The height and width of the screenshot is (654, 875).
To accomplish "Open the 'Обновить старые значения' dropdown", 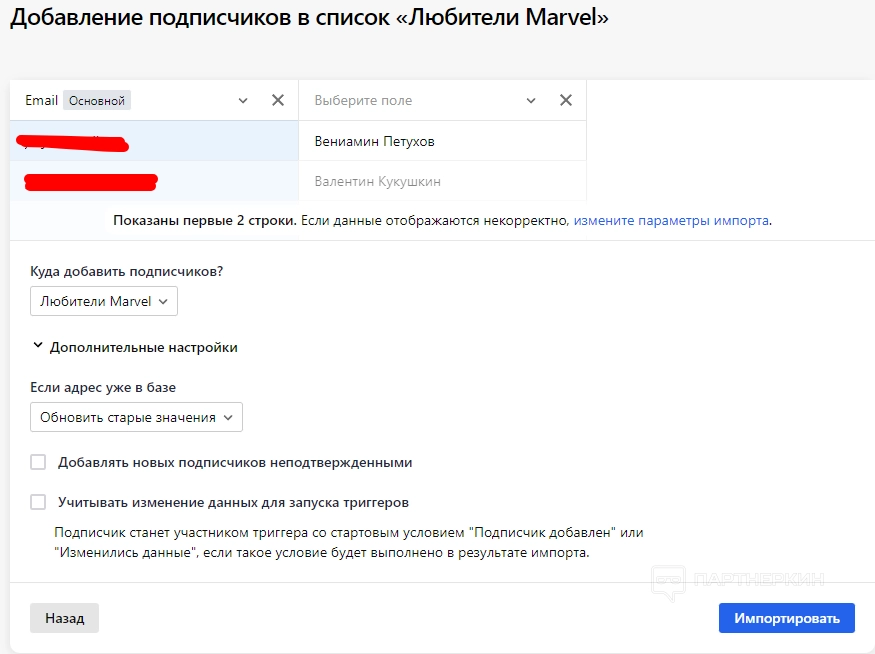I will pyautogui.click(x=136, y=417).
